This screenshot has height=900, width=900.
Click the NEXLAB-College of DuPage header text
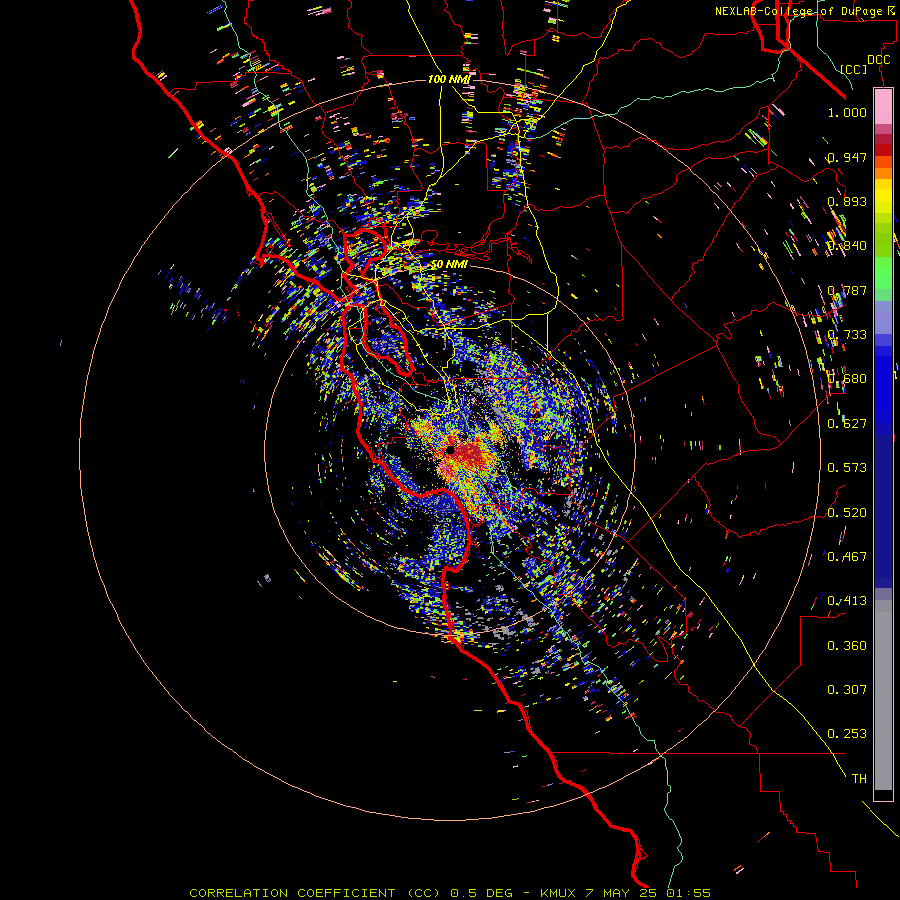(x=798, y=11)
